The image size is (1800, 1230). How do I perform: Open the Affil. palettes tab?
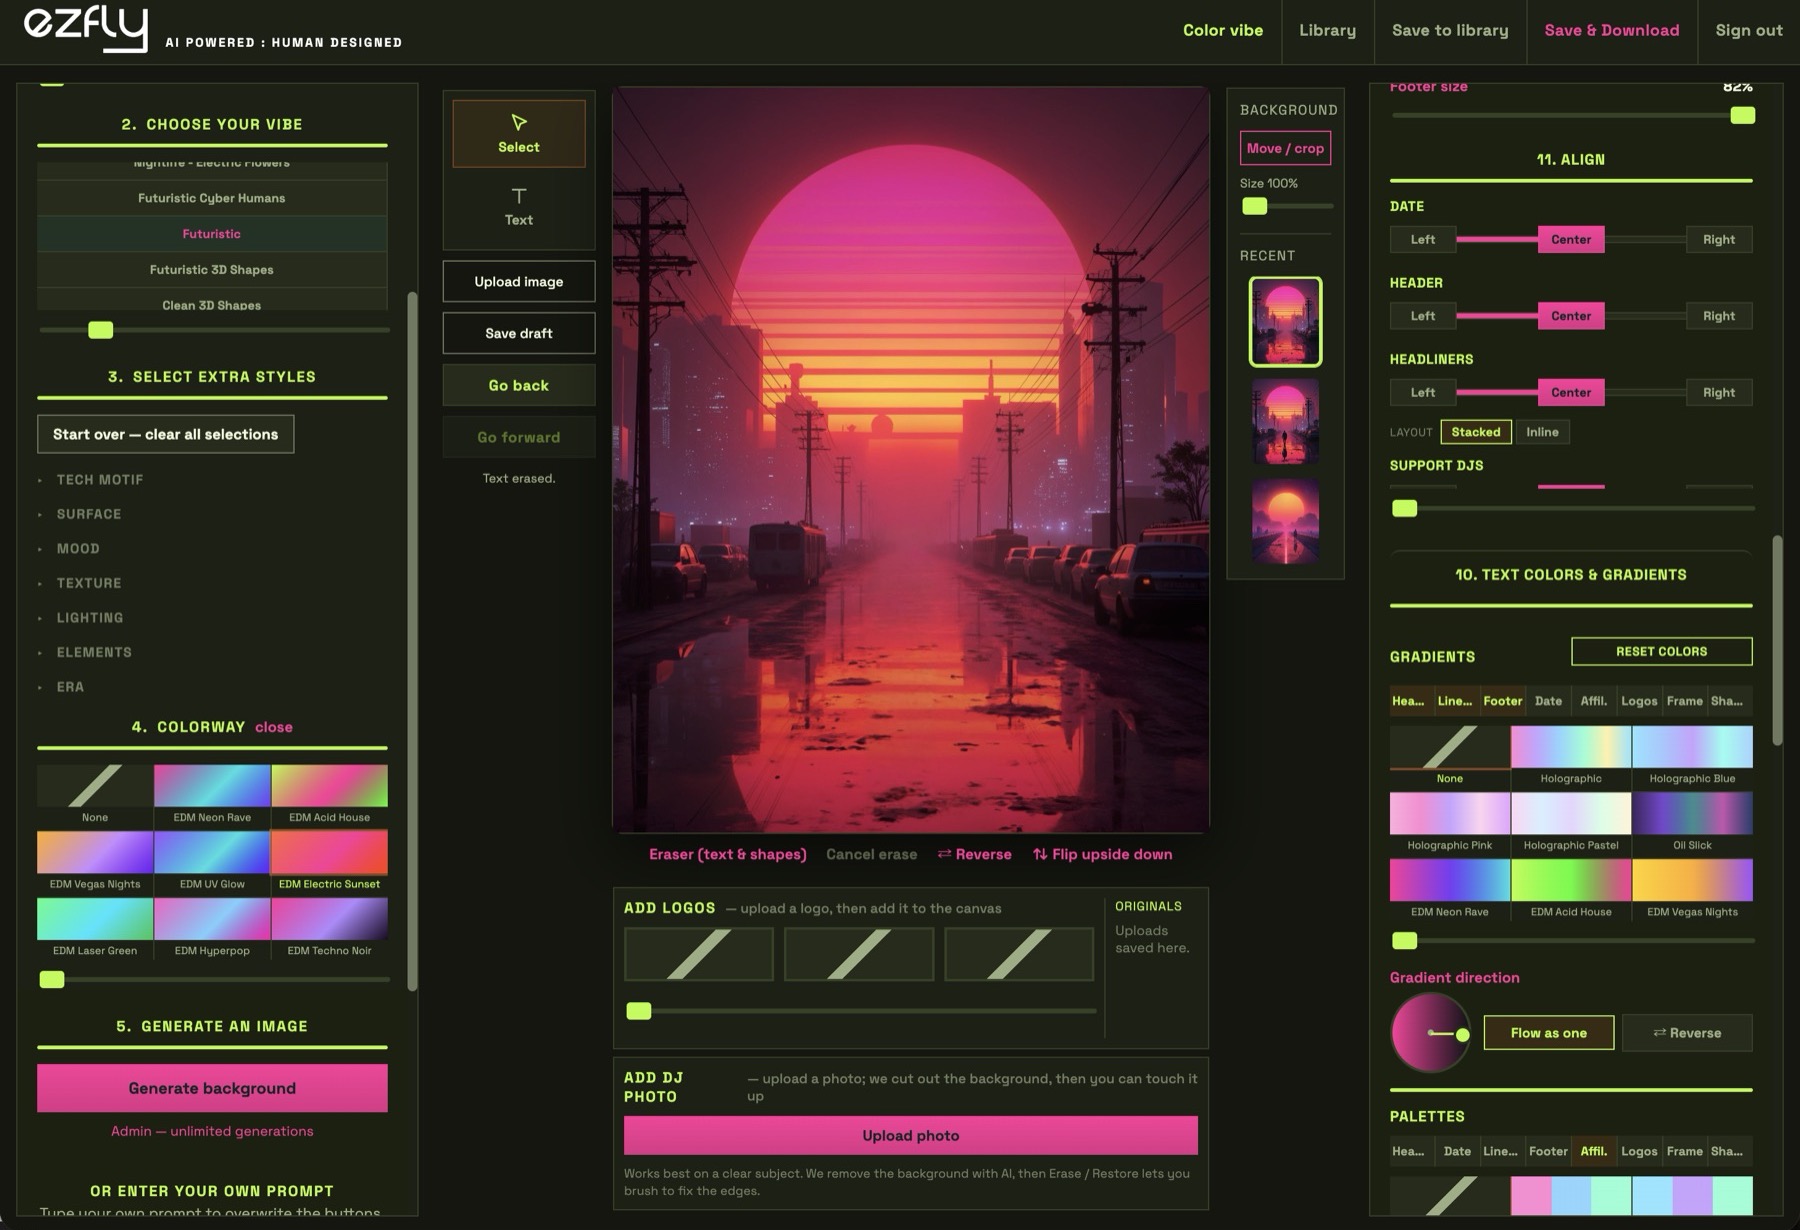pyautogui.click(x=1593, y=1151)
